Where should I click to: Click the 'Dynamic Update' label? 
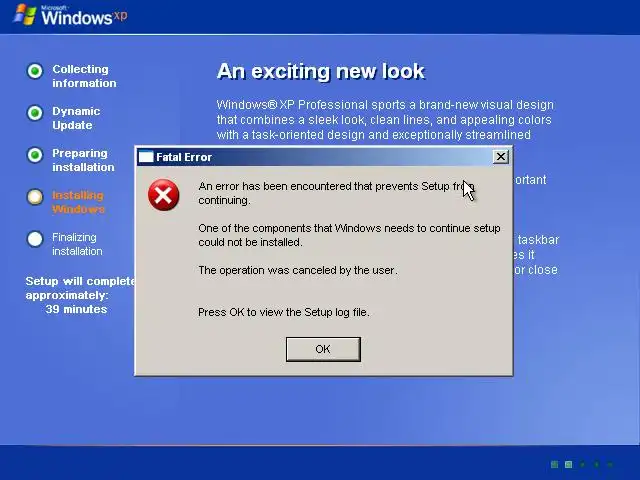click(x=76, y=118)
